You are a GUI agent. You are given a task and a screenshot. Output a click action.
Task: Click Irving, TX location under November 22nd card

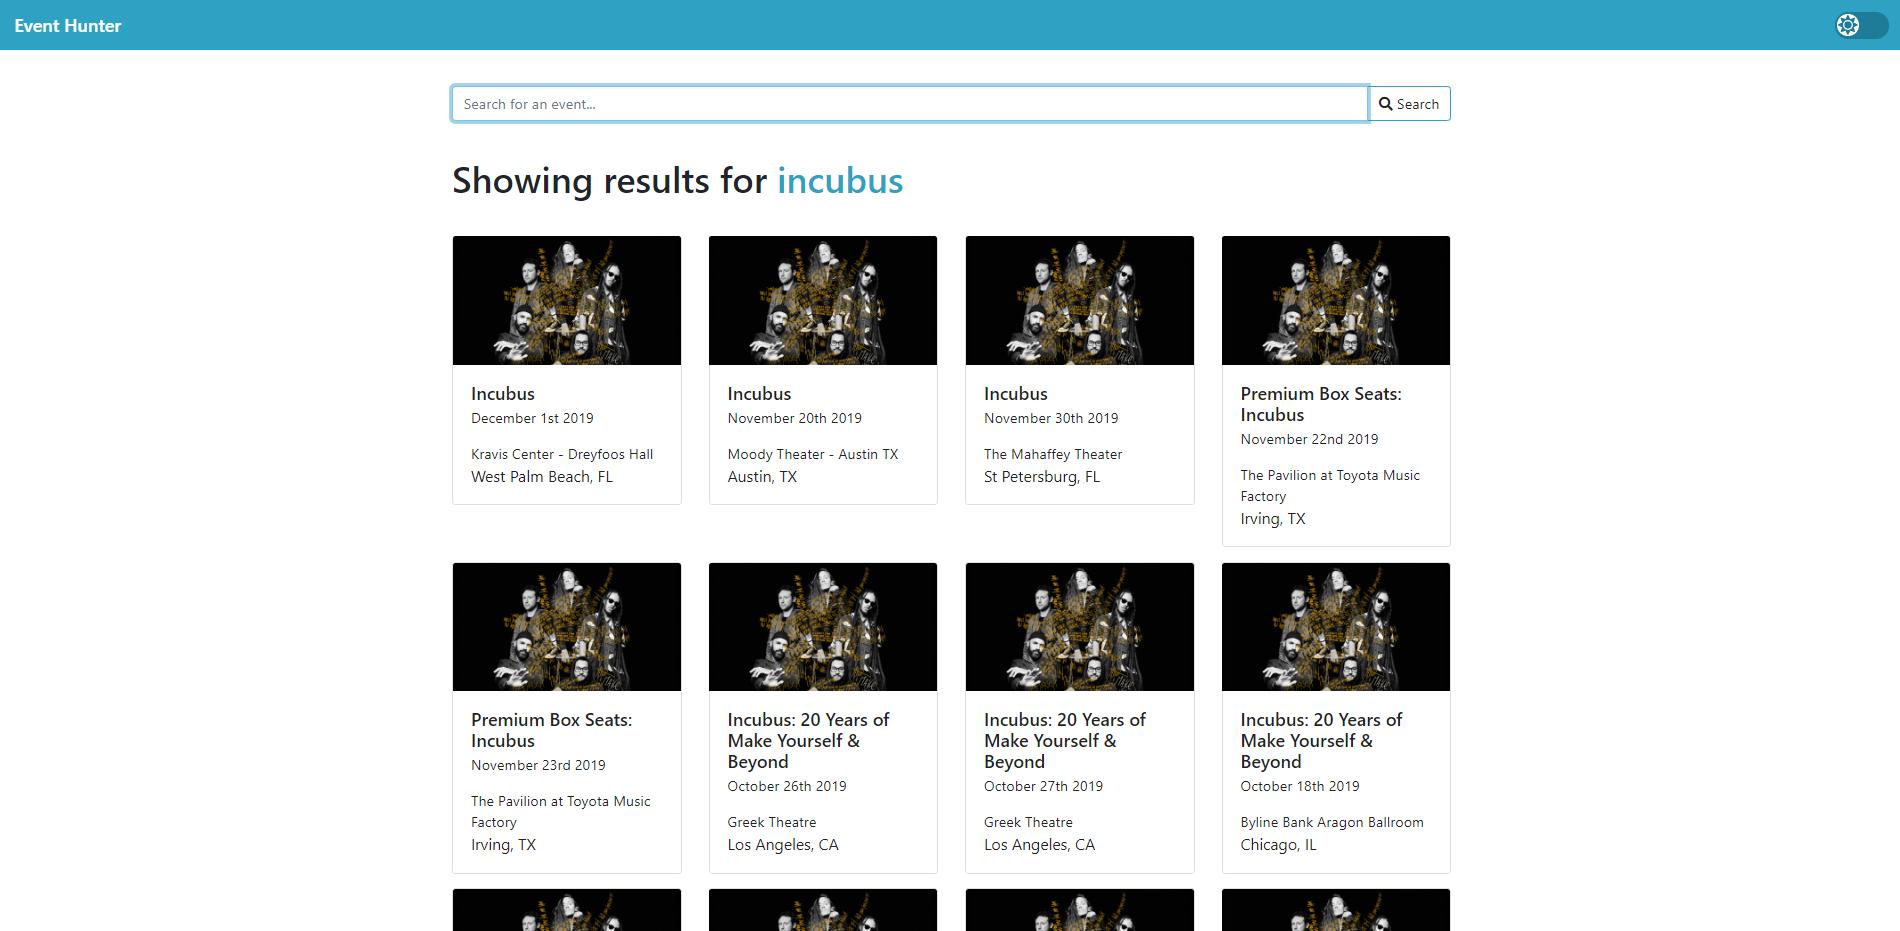(x=1273, y=519)
